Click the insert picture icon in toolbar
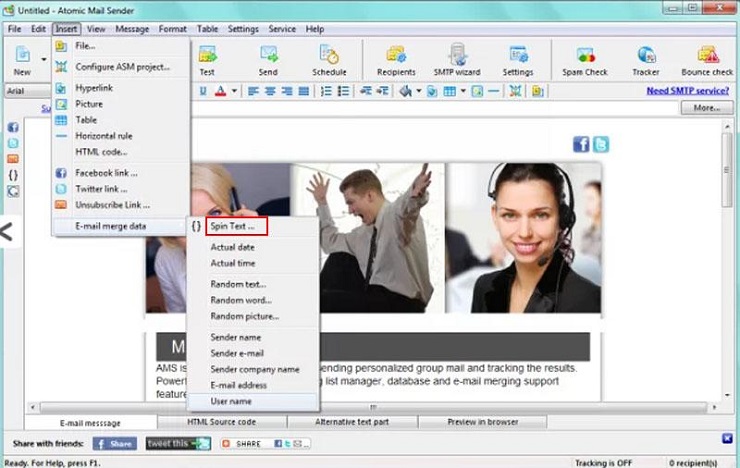740x468 pixels. (477, 91)
